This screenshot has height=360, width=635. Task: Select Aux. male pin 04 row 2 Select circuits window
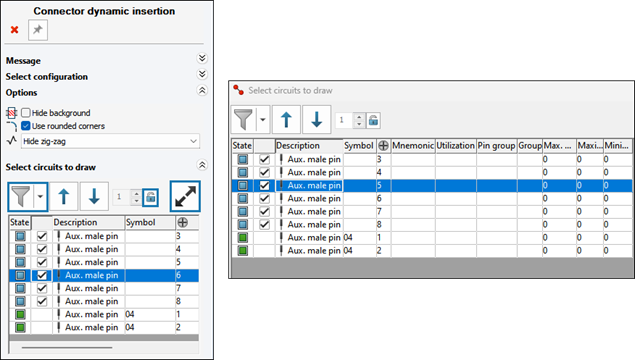(432, 250)
